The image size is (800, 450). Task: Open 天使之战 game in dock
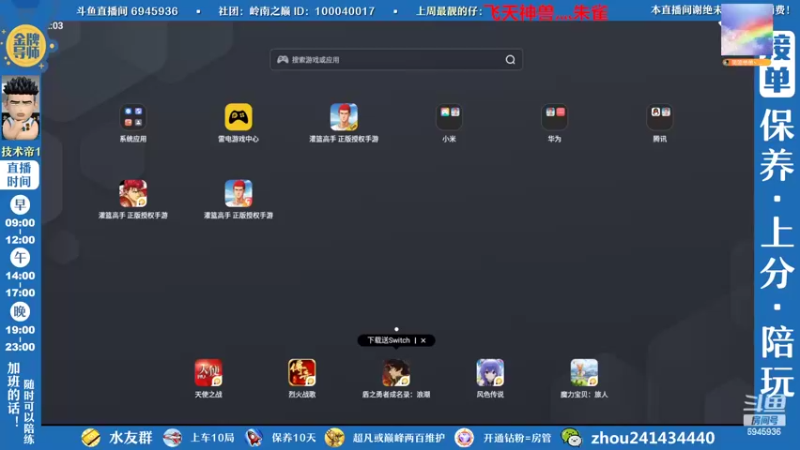pos(208,372)
